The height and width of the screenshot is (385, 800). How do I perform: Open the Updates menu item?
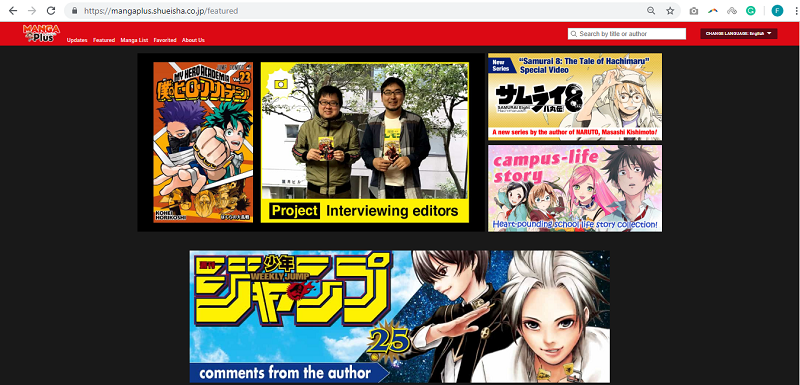coord(77,40)
